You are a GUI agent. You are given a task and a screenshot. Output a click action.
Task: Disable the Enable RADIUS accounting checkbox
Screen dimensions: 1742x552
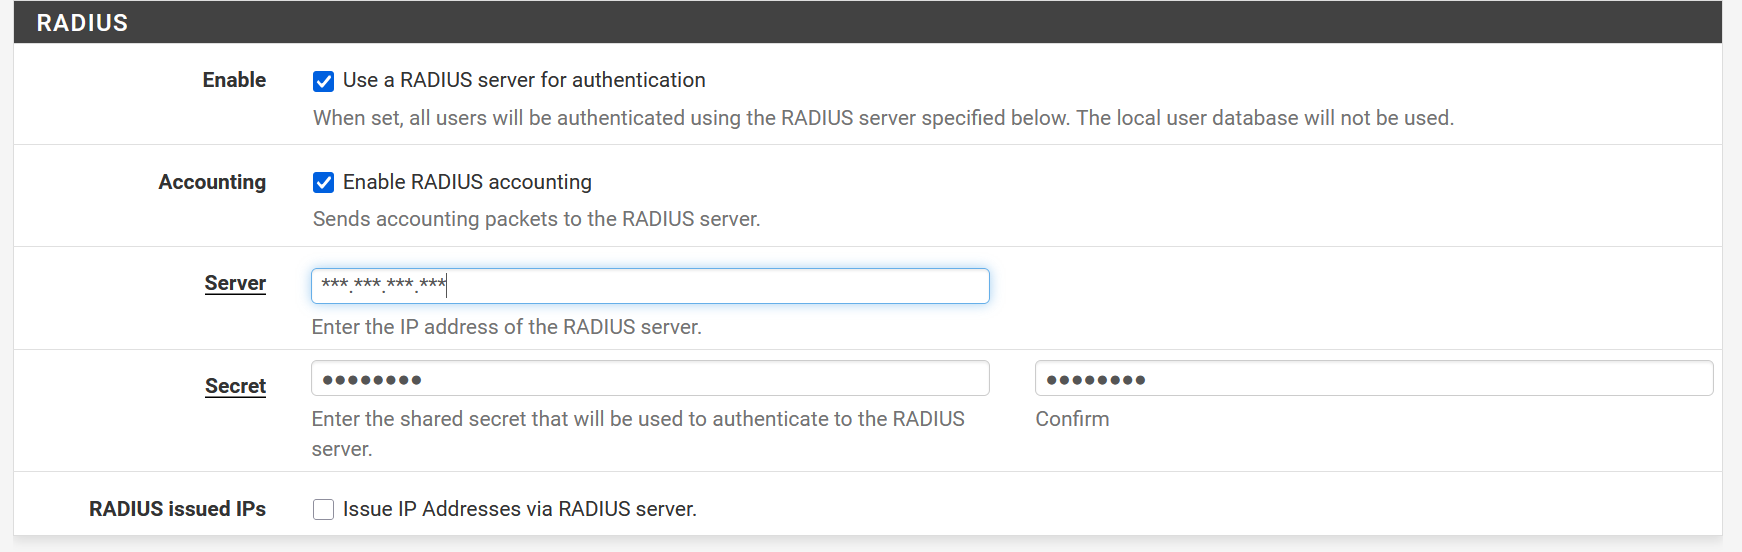pyautogui.click(x=323, y=182)
